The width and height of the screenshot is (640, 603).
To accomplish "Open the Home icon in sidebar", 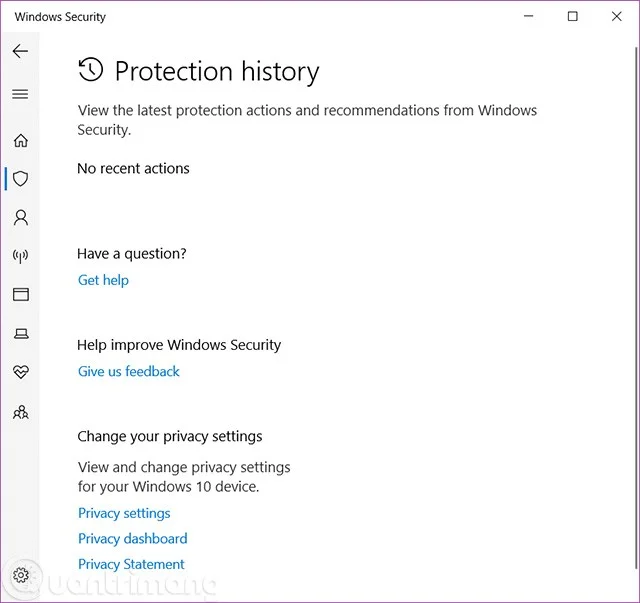I will click(x=21, y=141).
